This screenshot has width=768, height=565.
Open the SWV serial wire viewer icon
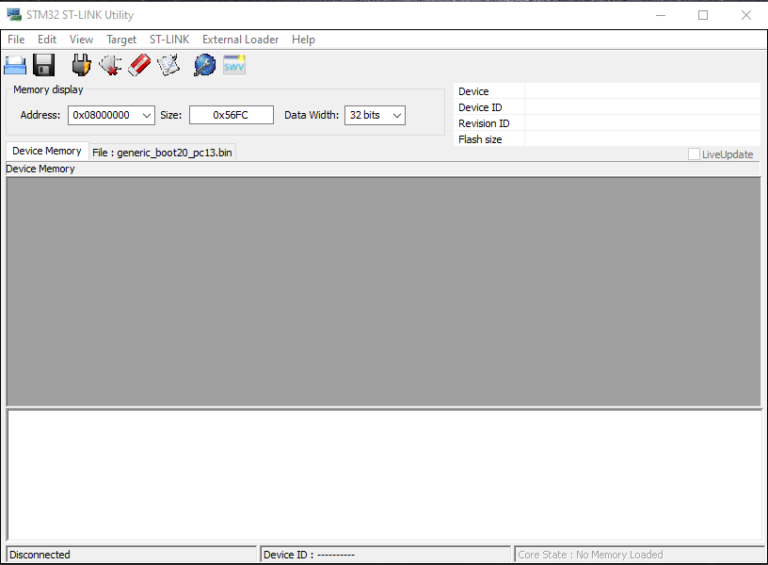(x=234, y=66)
